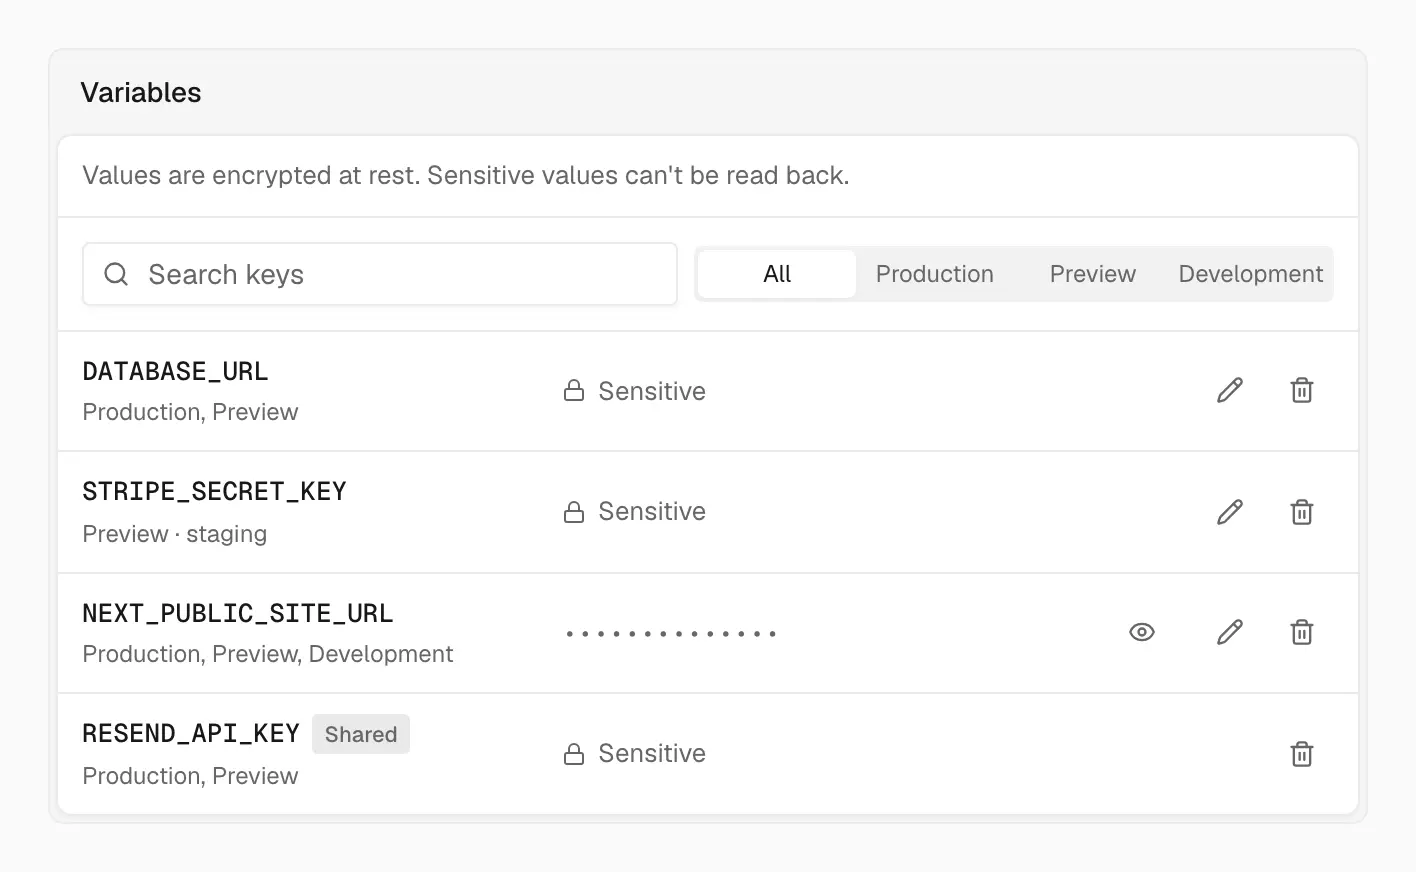Click 'Production, Preview, Development' environment text
1416x872 pixels.
[x=268, y=654]
